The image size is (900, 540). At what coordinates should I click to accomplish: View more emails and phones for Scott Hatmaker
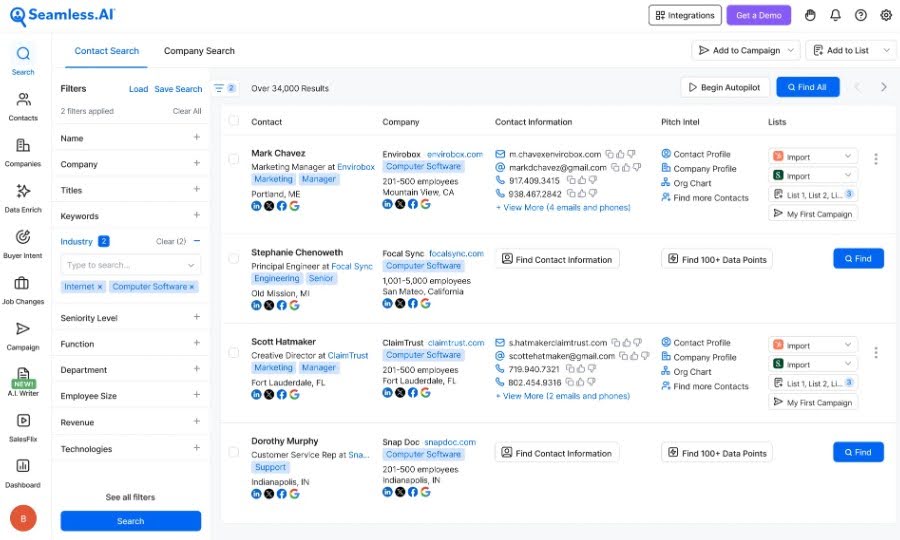coord(562,396)
